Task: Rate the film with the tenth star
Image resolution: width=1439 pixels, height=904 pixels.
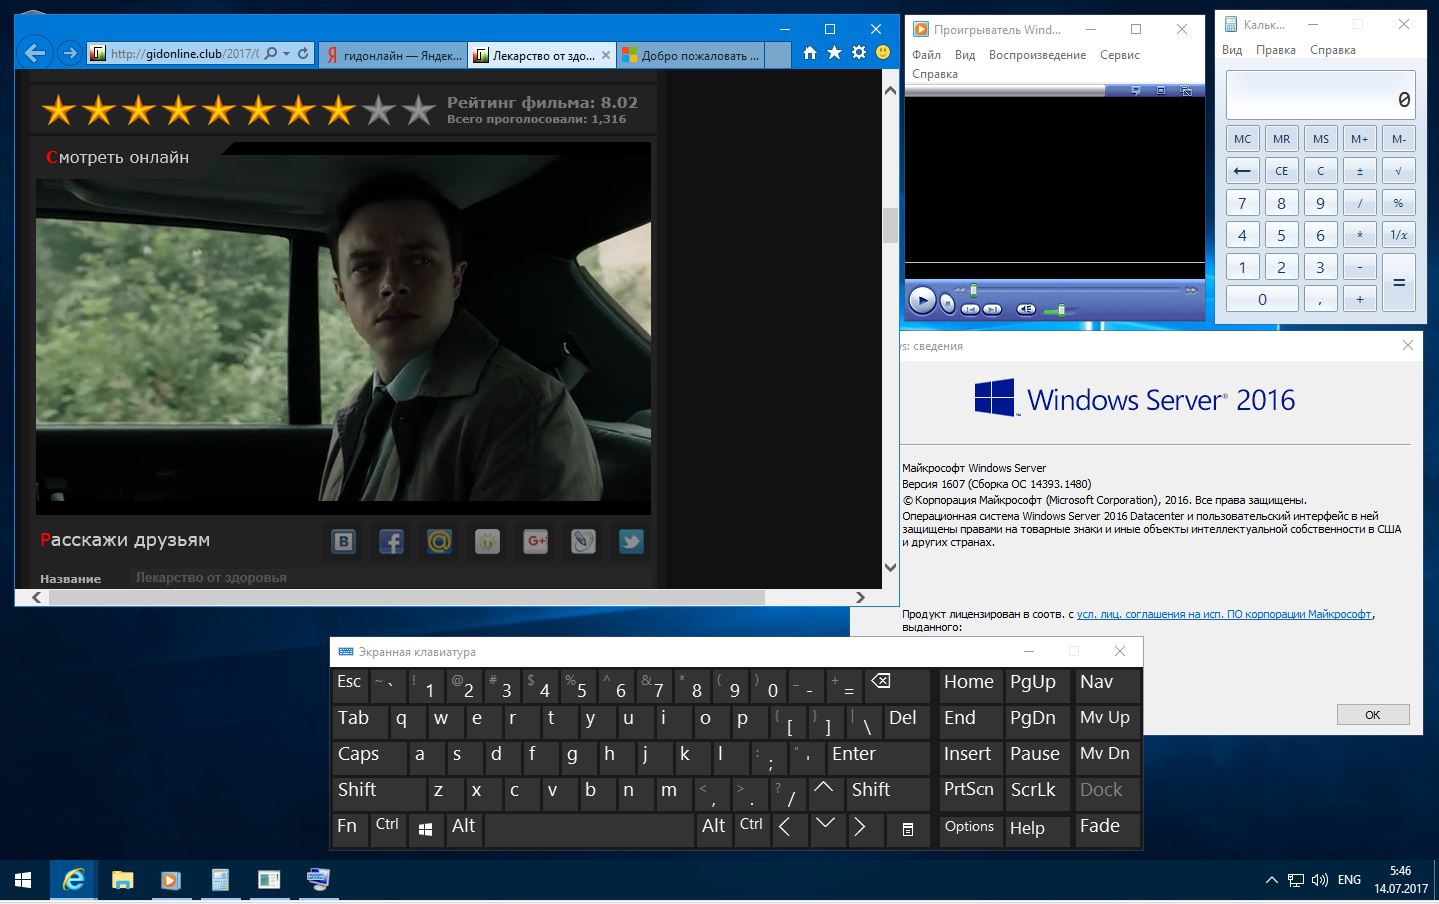Action: point(419,110)
